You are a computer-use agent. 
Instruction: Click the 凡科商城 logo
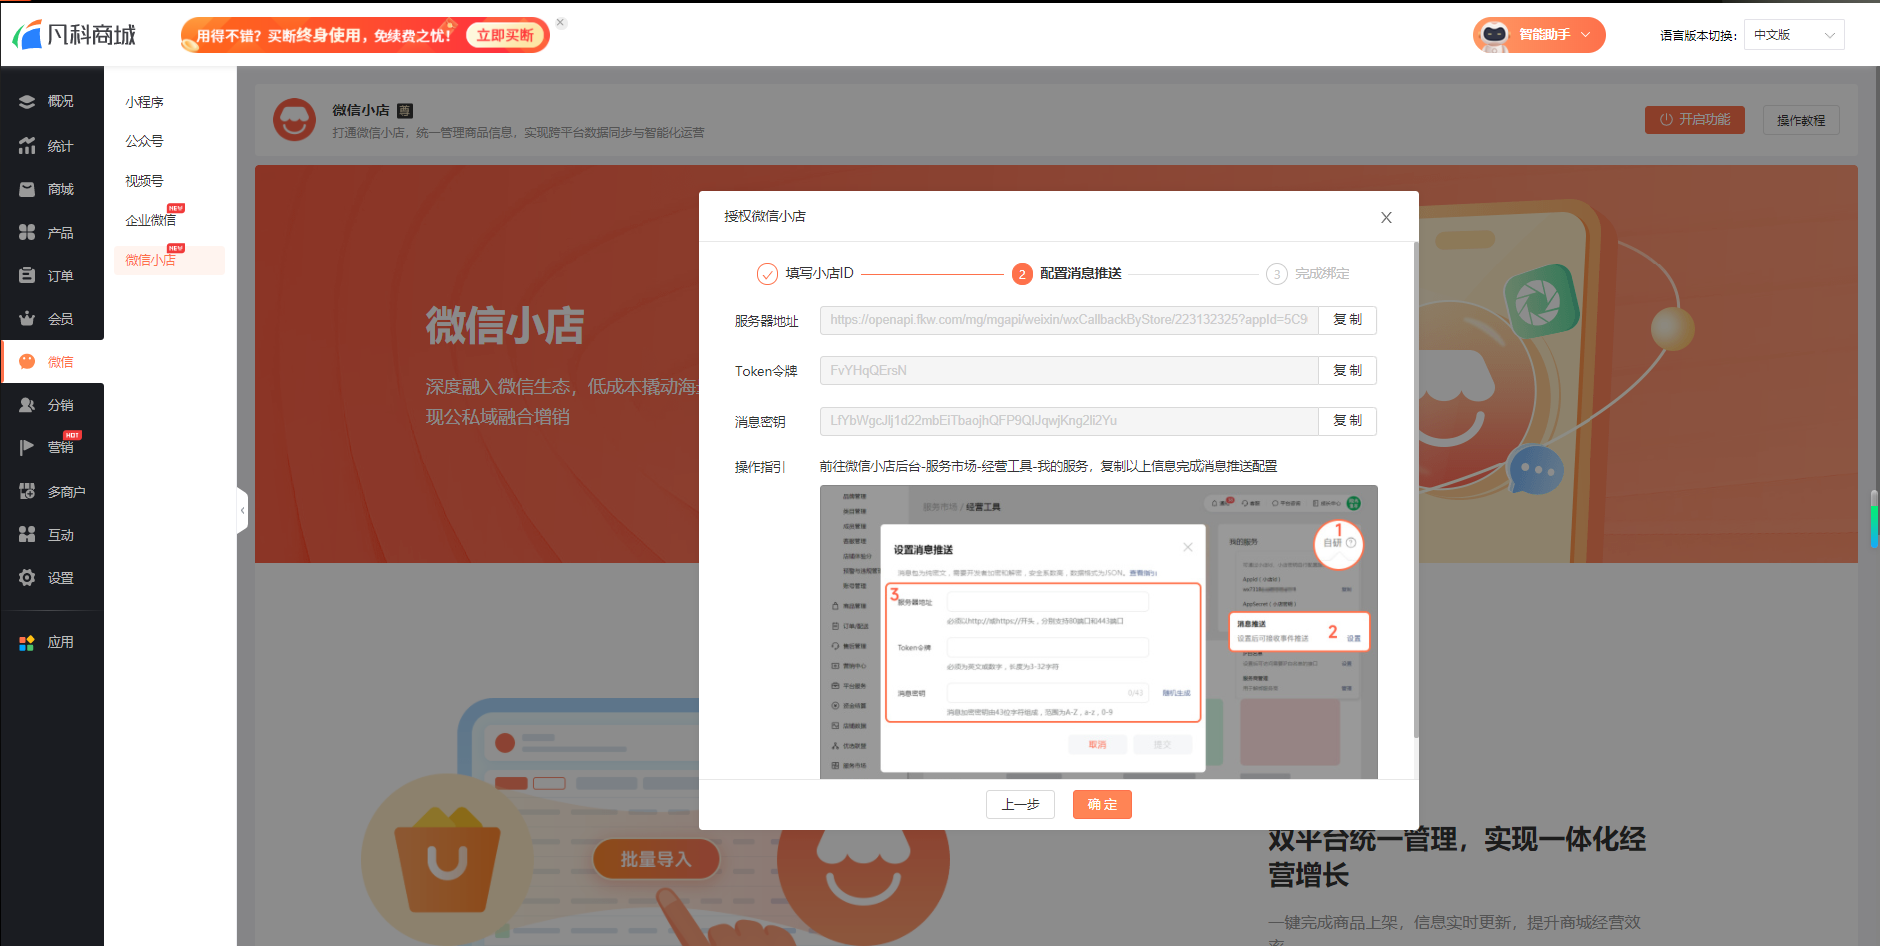(x=74, y=35)
